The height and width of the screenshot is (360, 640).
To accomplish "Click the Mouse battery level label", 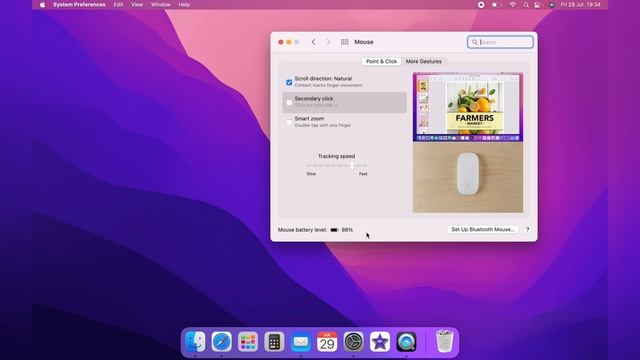I will pyautogui.click(x=302, y=230).
